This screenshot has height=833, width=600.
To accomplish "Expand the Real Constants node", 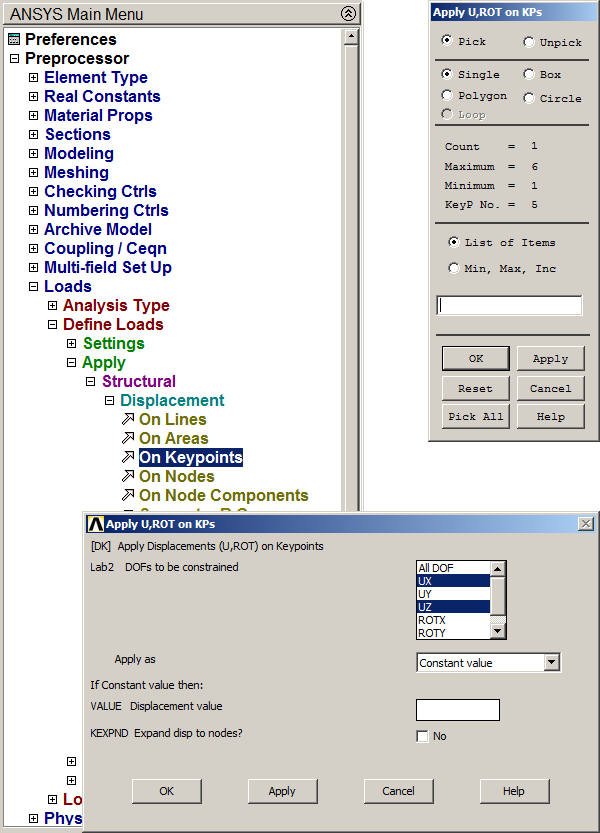I will (33, 97).
